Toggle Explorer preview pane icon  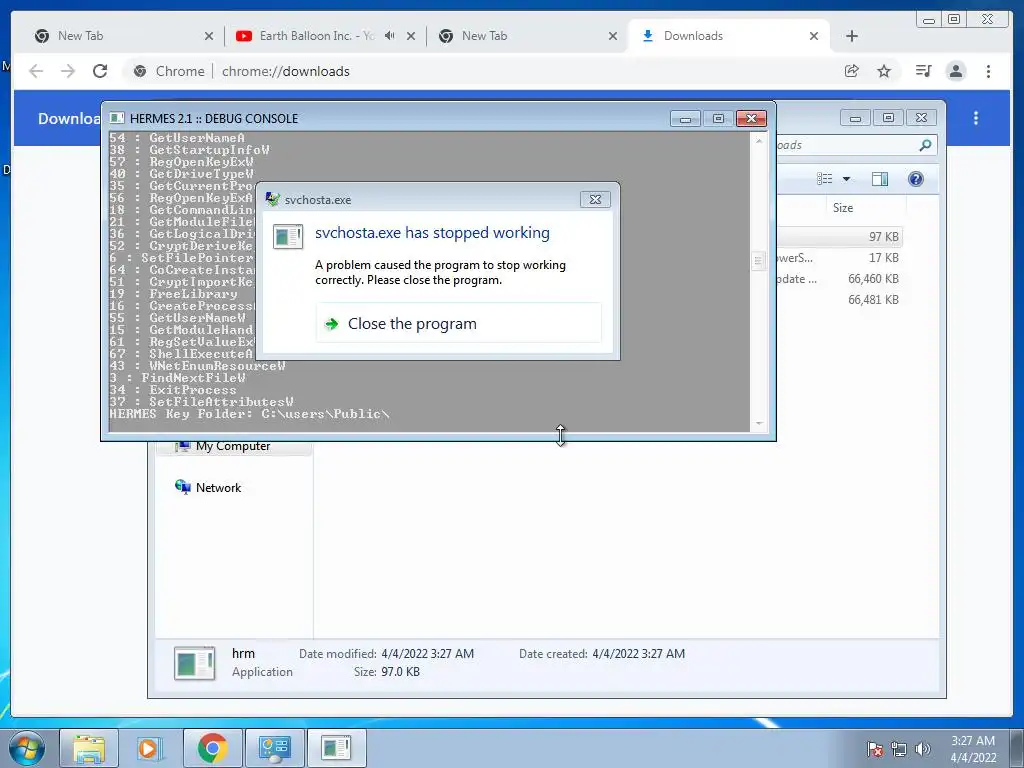coord(880,179)
